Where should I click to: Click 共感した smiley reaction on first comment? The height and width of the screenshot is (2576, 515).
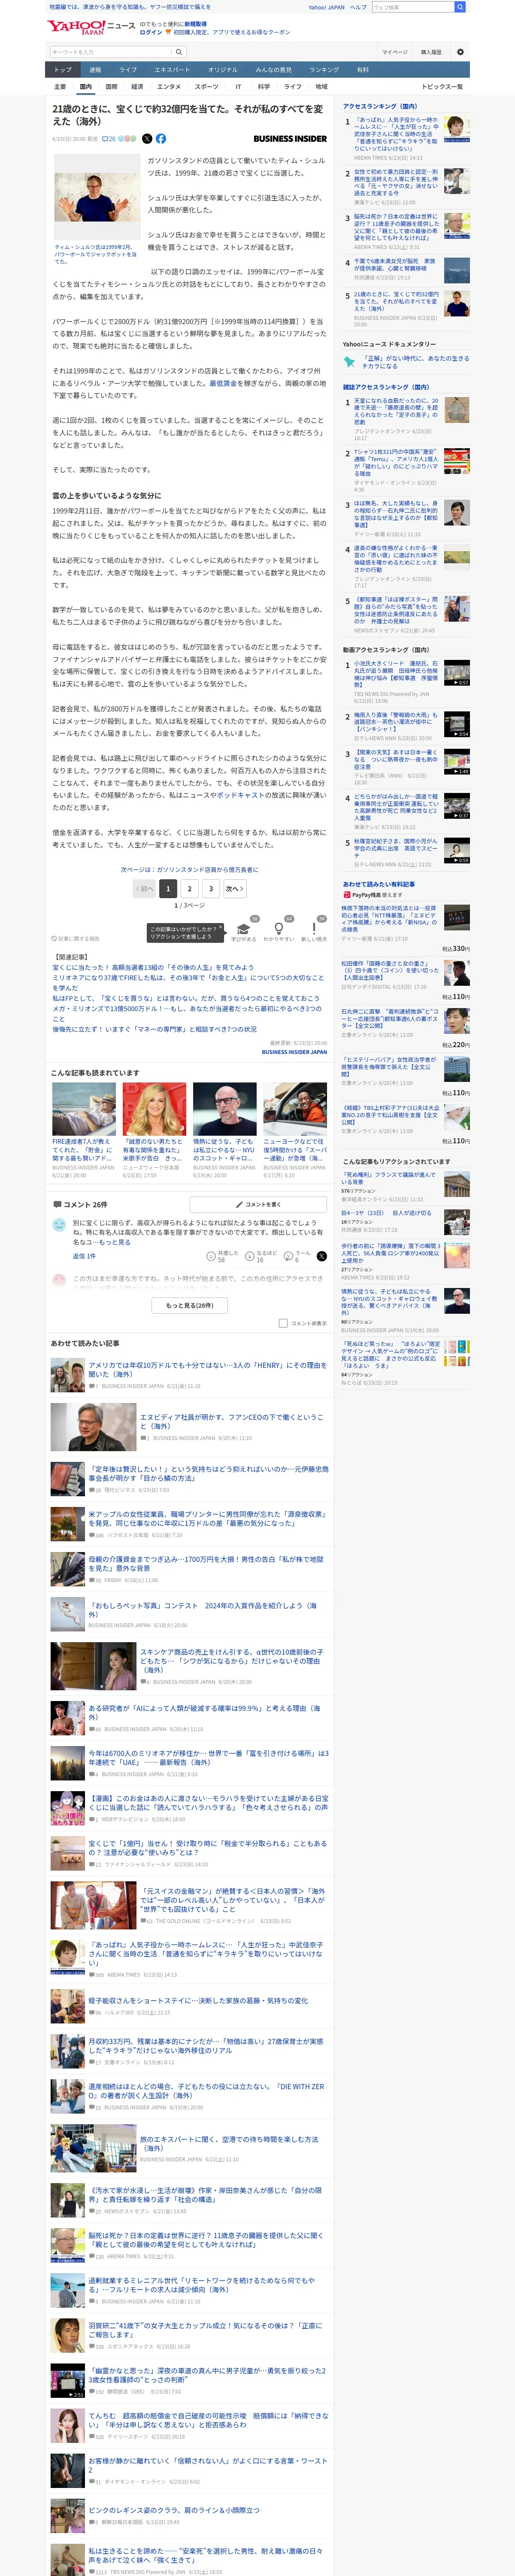(x=222, y=1256)
